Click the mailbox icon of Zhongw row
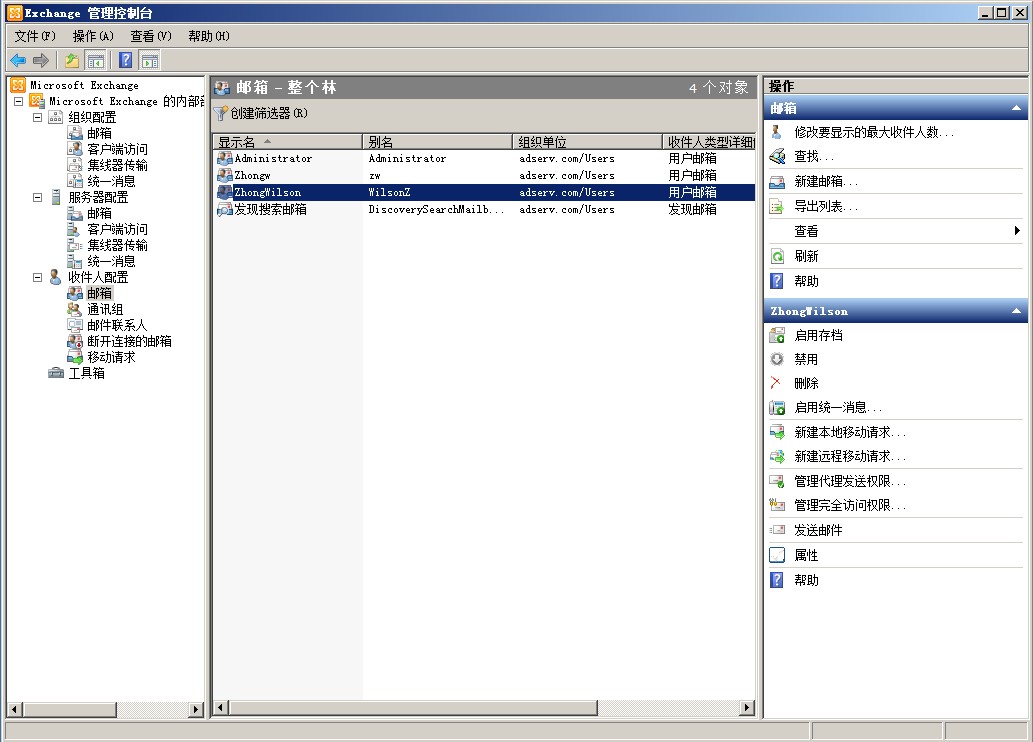This screenshot has width=1033, height=742. tap(225, 175)
